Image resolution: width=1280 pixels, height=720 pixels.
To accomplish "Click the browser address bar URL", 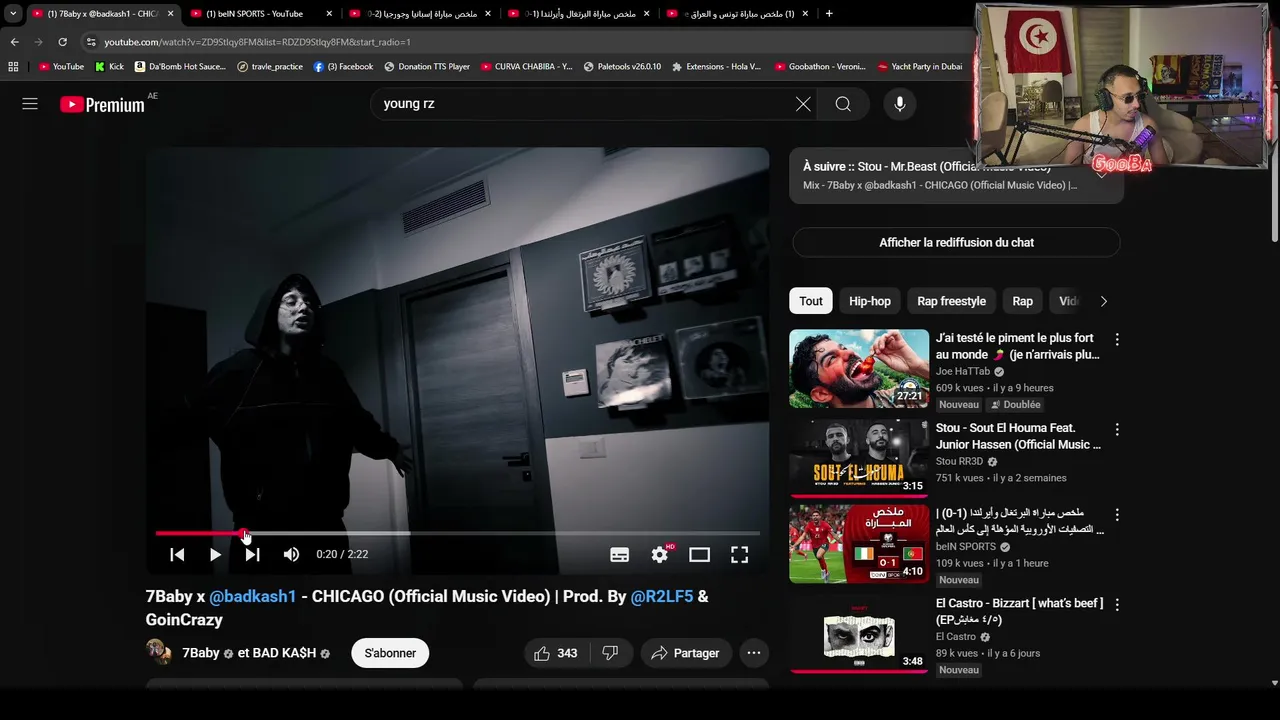I will [x=257, y=42].
